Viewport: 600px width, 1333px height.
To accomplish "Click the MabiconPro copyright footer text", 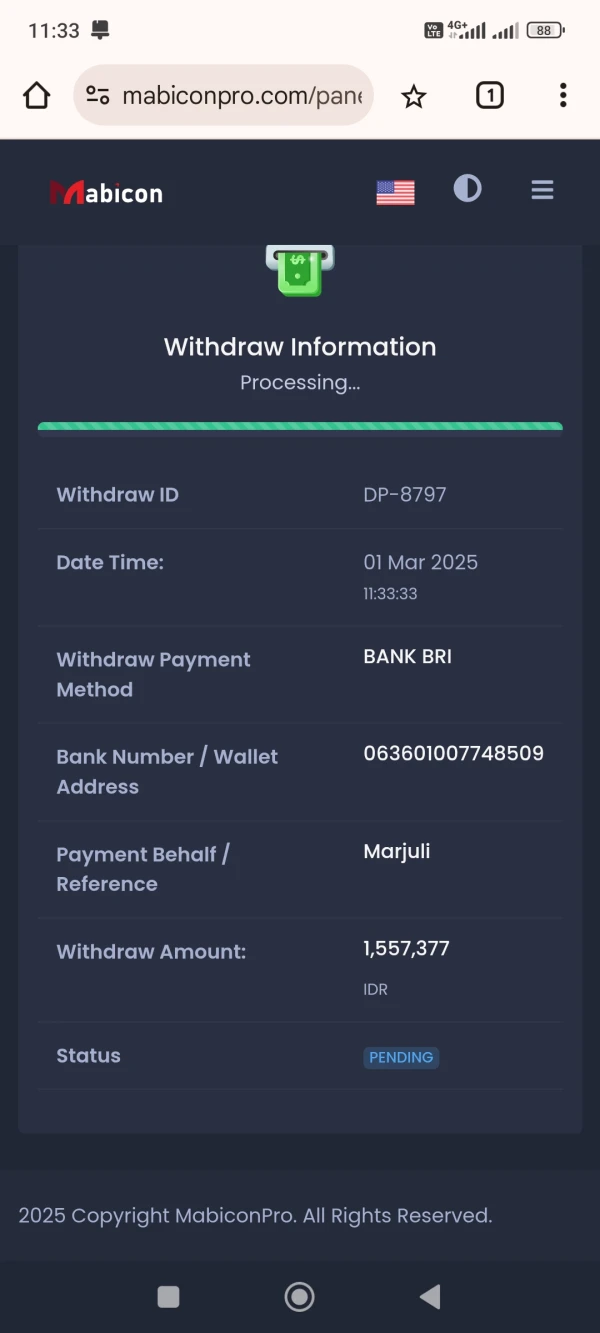I will 255,1216.
